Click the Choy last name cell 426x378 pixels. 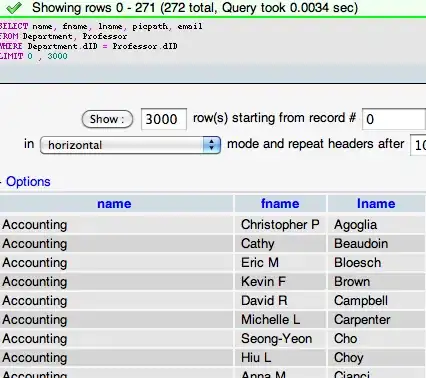coord(377,358)
